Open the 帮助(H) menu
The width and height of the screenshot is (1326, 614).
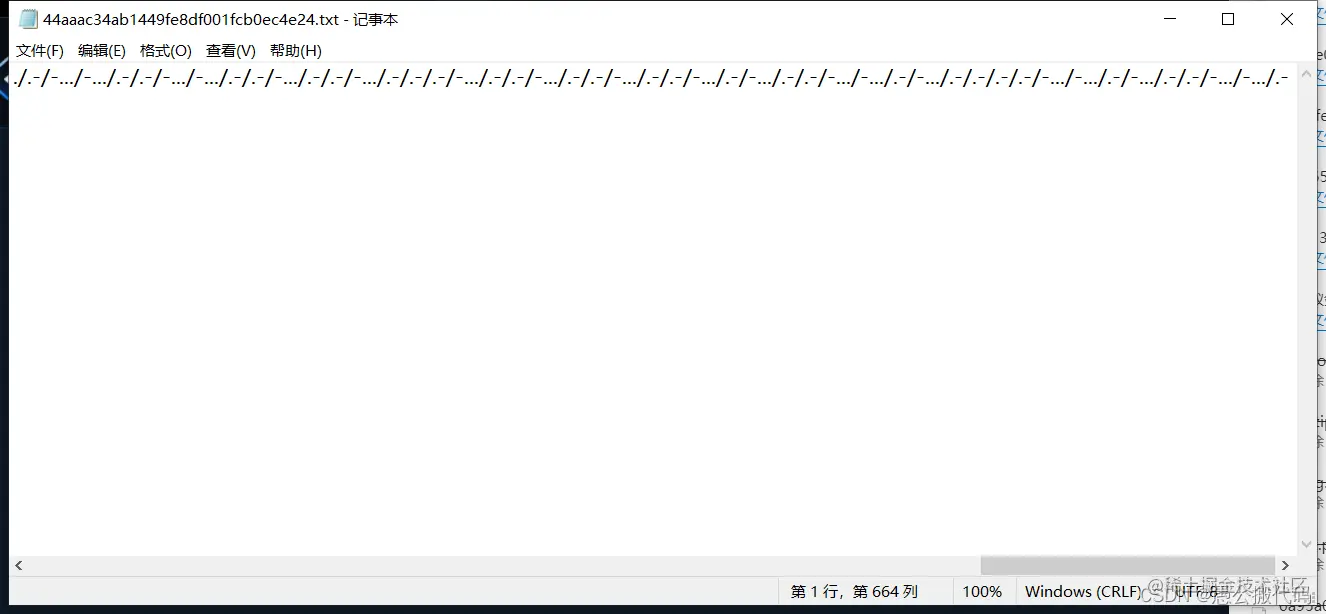pos(296,50)
